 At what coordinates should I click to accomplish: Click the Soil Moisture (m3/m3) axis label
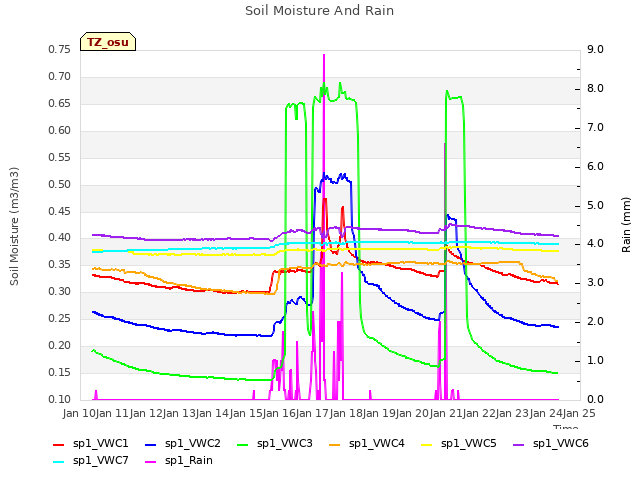14,226
